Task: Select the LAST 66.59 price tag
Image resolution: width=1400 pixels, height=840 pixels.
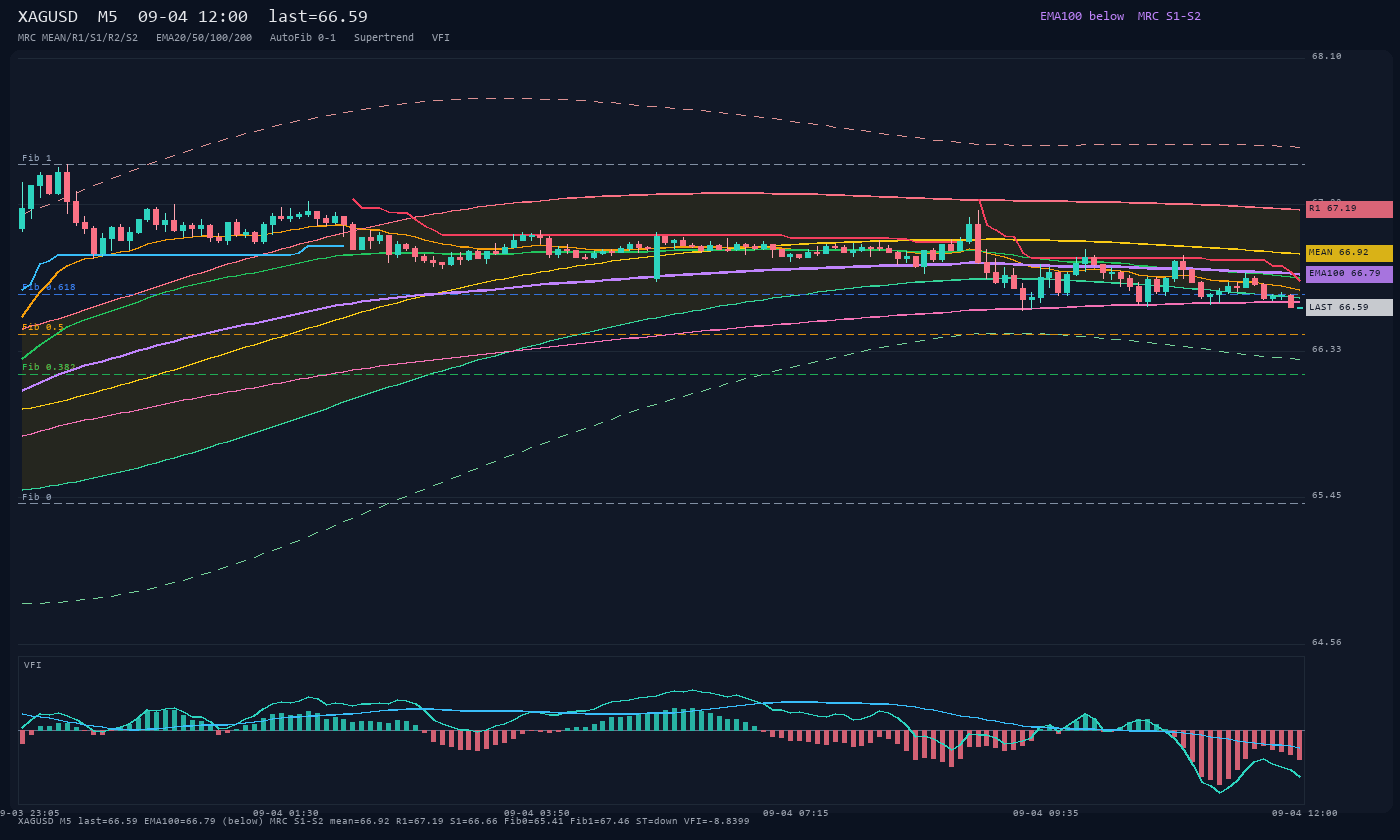Action: (1349, 308)
